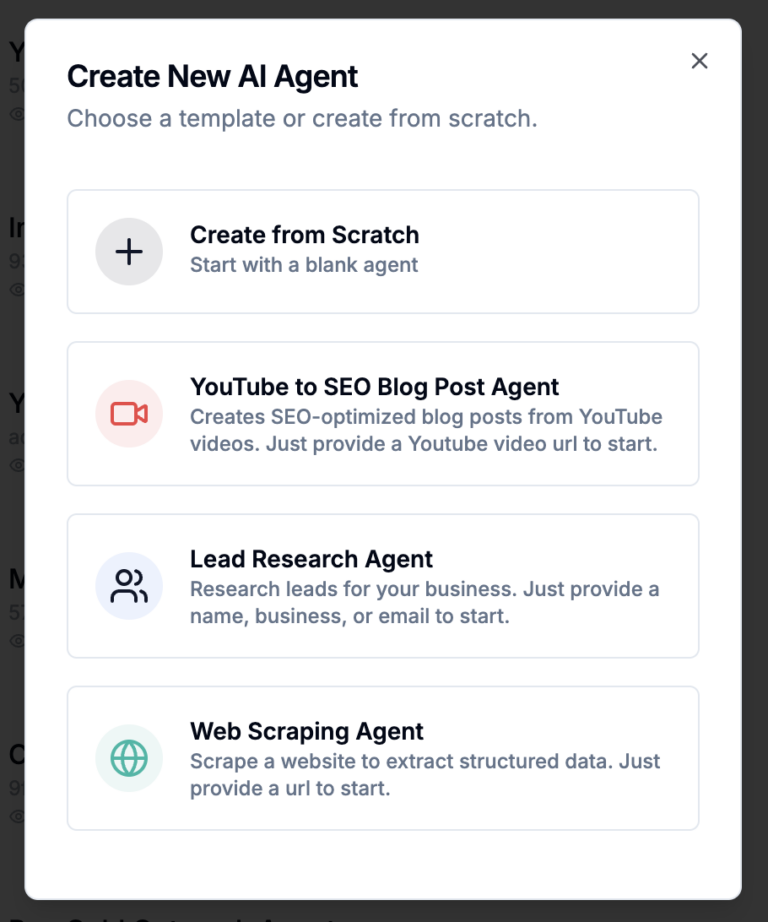Open the YouTube to SEO Blog Post Agent template
Image resolution: width=768 pixels, height=922 pixels.
[x=383, y=413]
